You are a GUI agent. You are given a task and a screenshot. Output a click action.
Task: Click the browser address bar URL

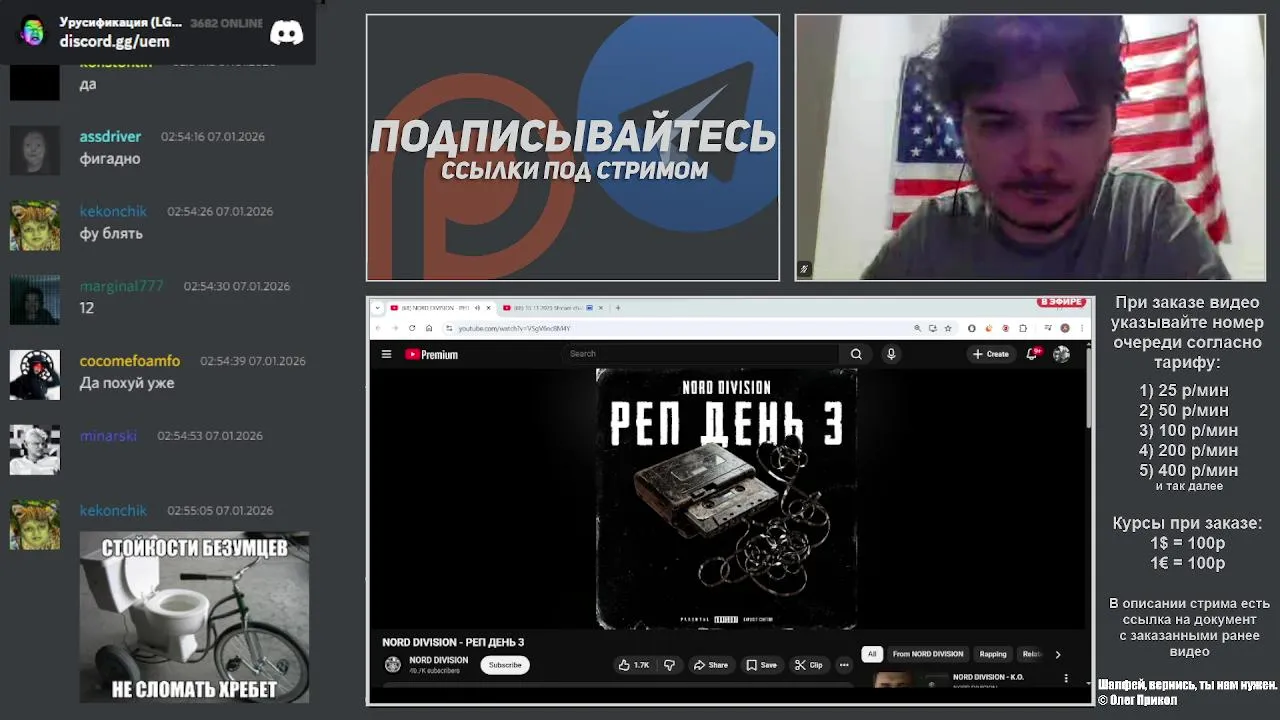(x=514, y=328)
